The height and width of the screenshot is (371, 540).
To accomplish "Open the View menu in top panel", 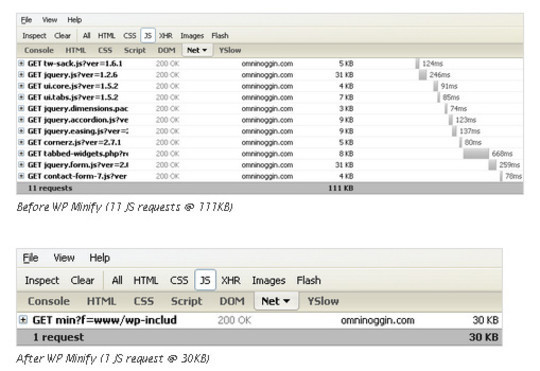I will pyautogui.click(x=50, y=20).
